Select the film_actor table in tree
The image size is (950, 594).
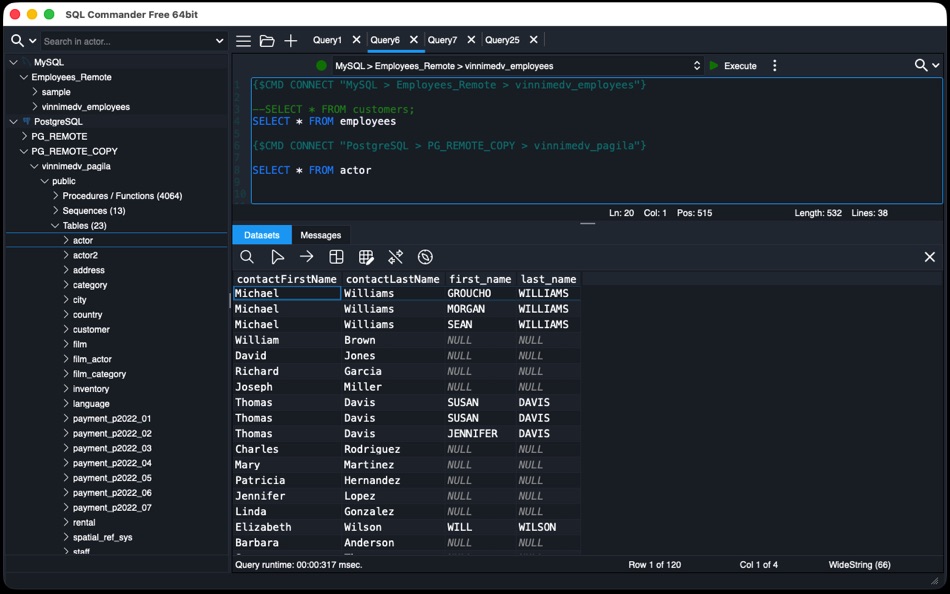(92, 359)
